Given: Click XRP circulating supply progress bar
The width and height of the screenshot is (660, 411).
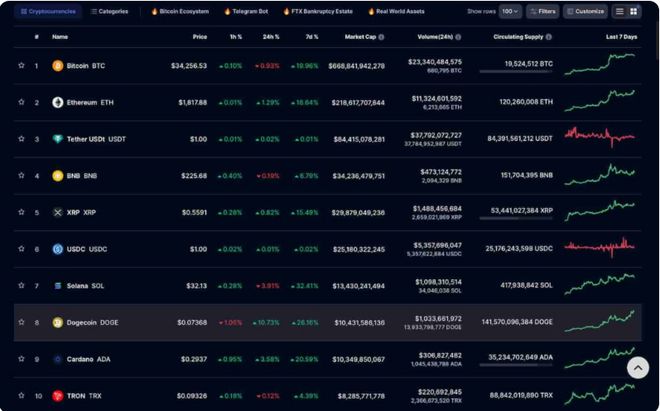Looking at the screenshot, I should tap(516, 218).
